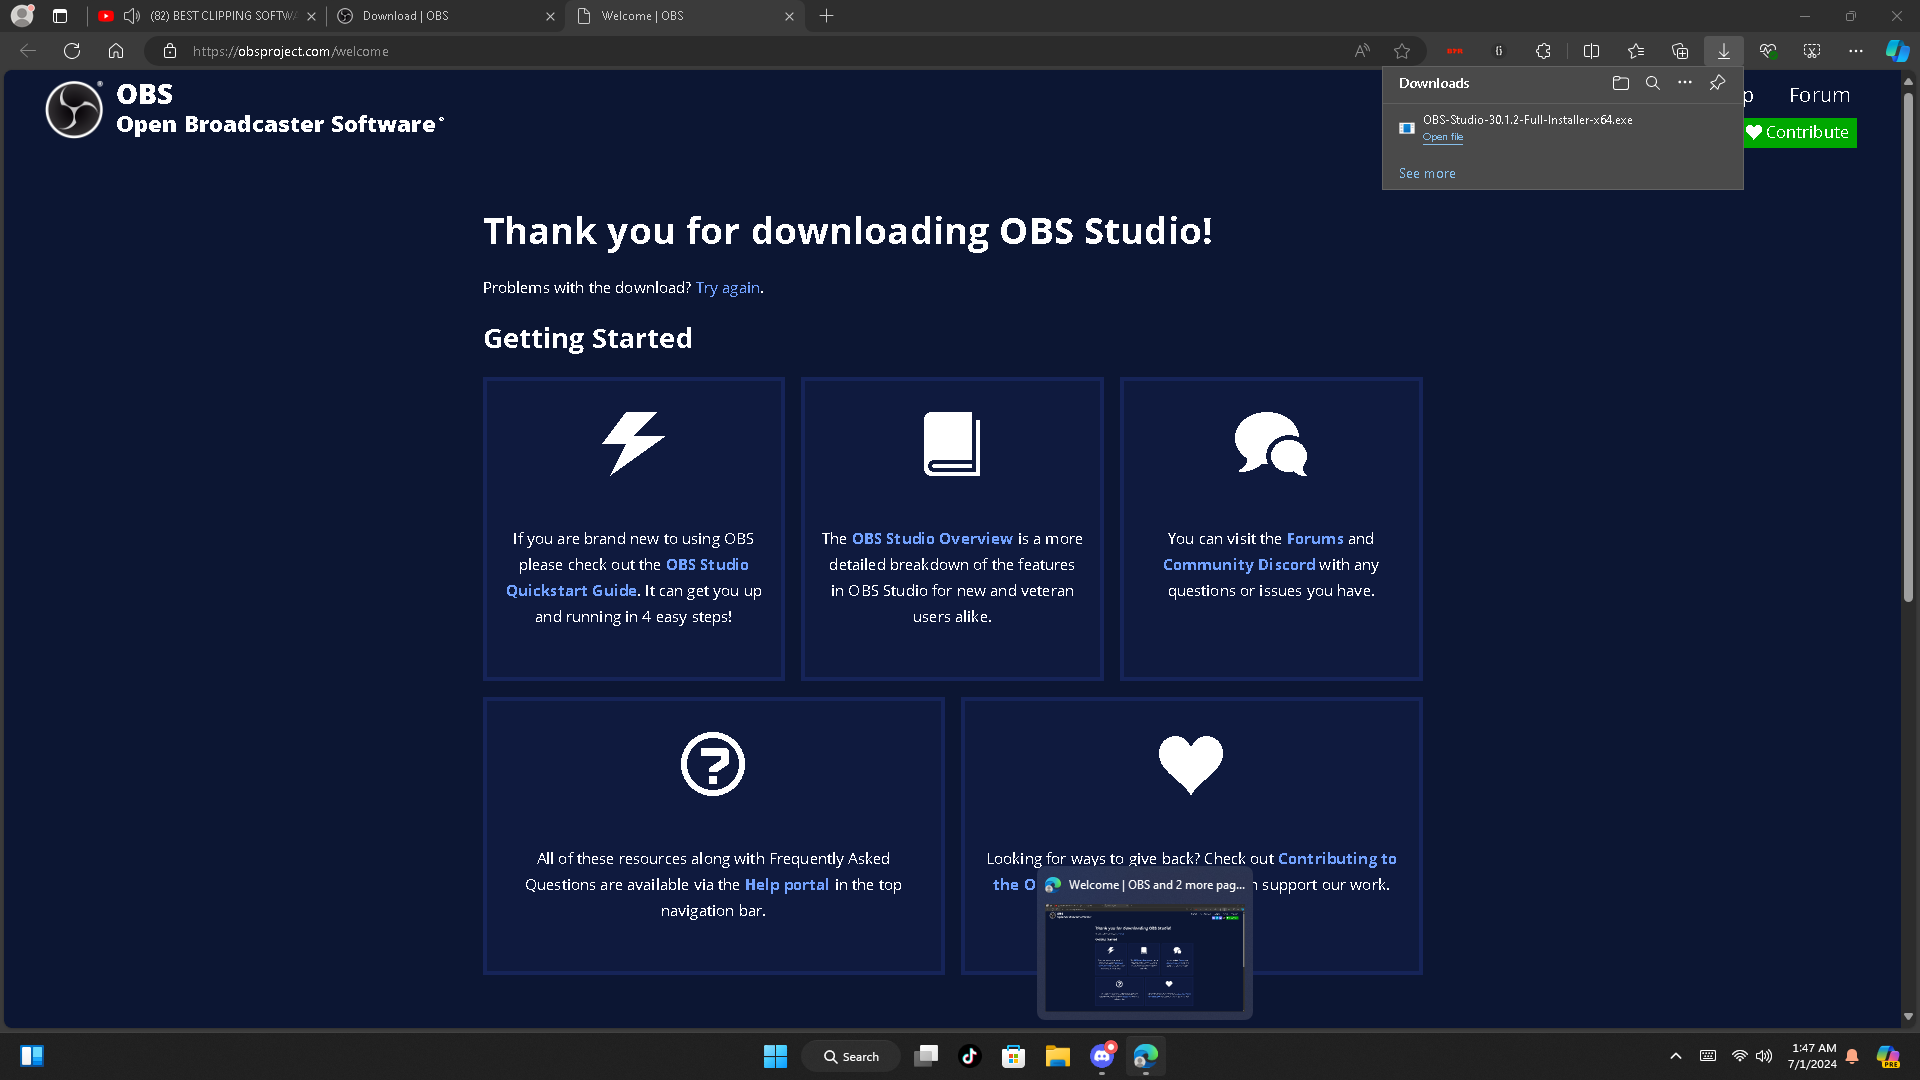Click the OBS logo in page header

click(74, 109)
